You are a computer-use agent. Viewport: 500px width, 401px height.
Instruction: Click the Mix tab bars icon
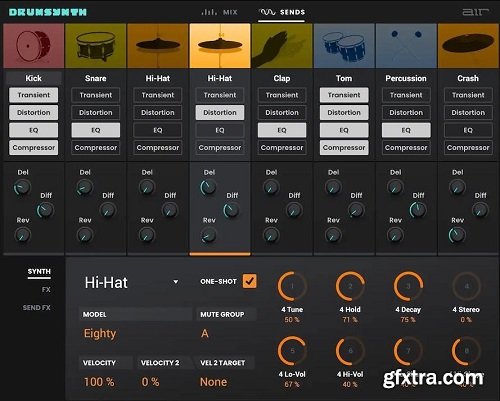[209, 12]
